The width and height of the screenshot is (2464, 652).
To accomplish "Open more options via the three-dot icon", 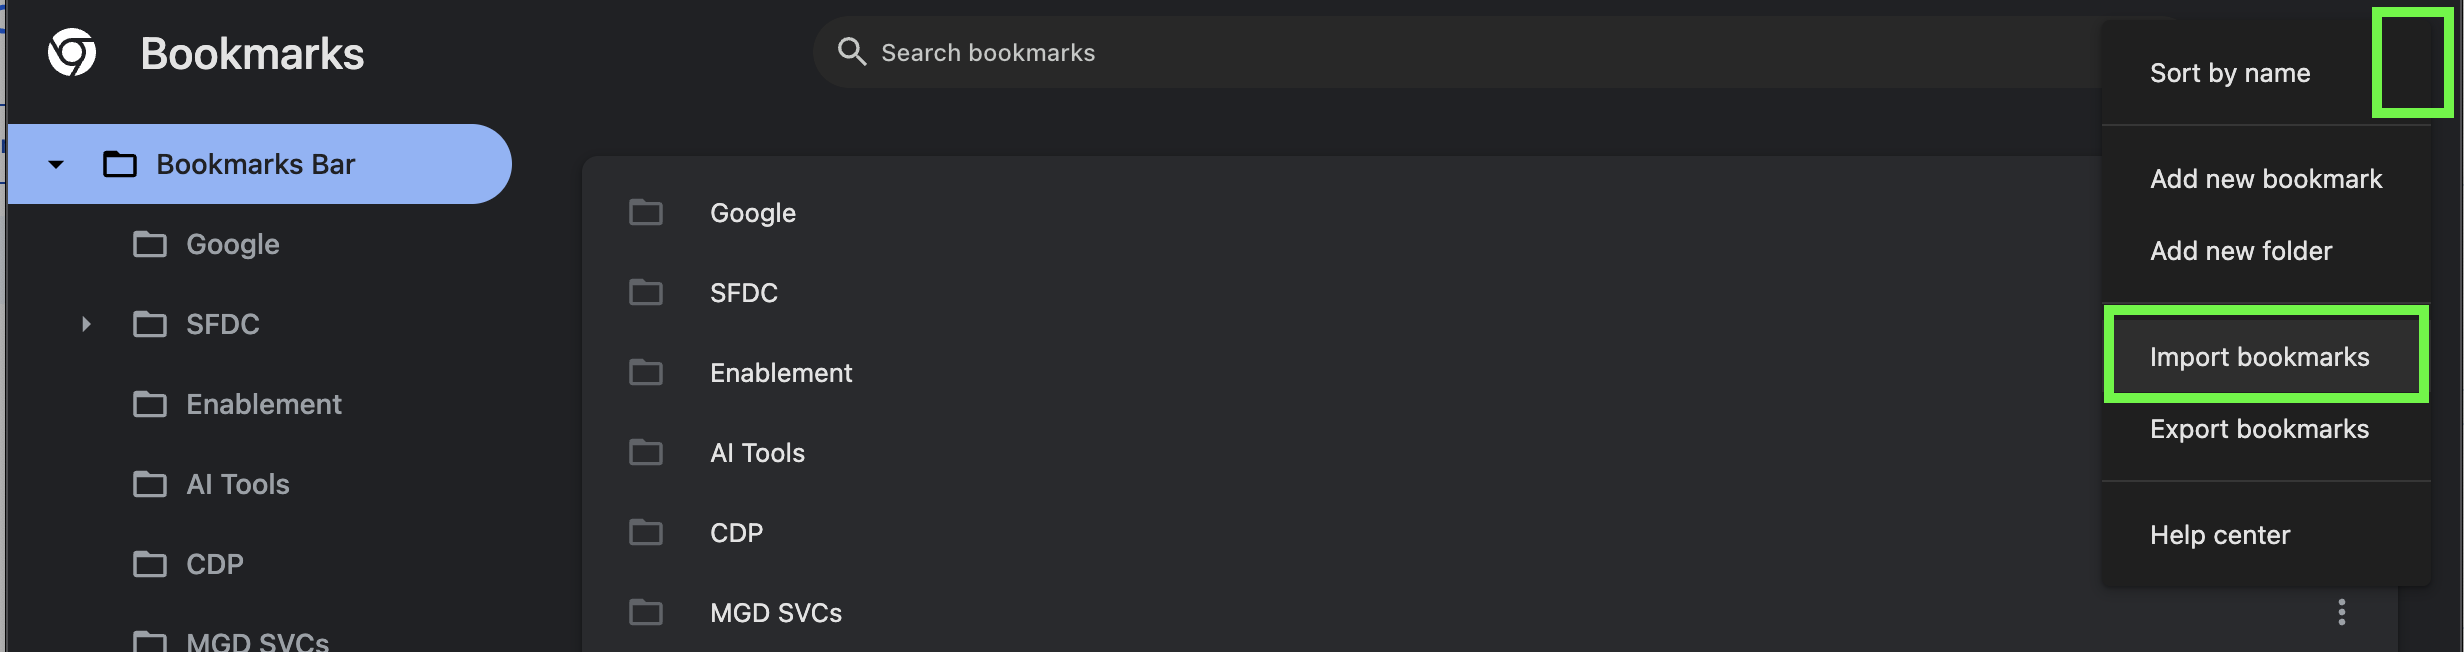I will click(2340, 611).
